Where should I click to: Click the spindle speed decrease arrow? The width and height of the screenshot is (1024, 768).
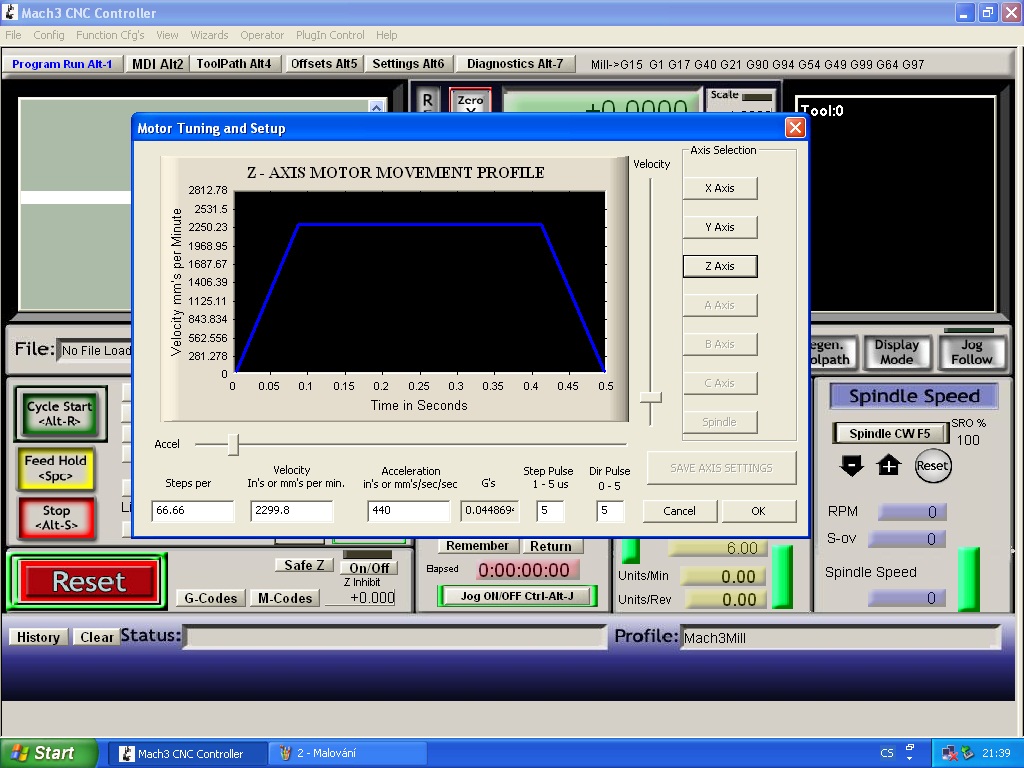pyautogui.click(x=851, y=466)
